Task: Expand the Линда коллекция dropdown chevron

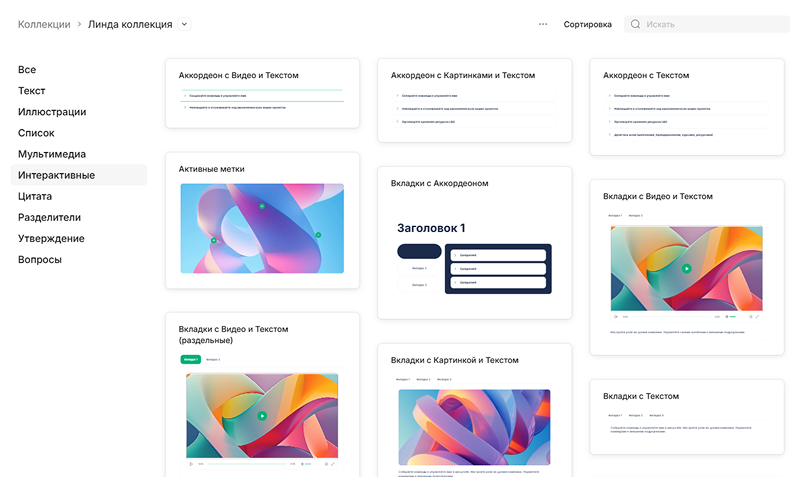Action: coord(184,24)
